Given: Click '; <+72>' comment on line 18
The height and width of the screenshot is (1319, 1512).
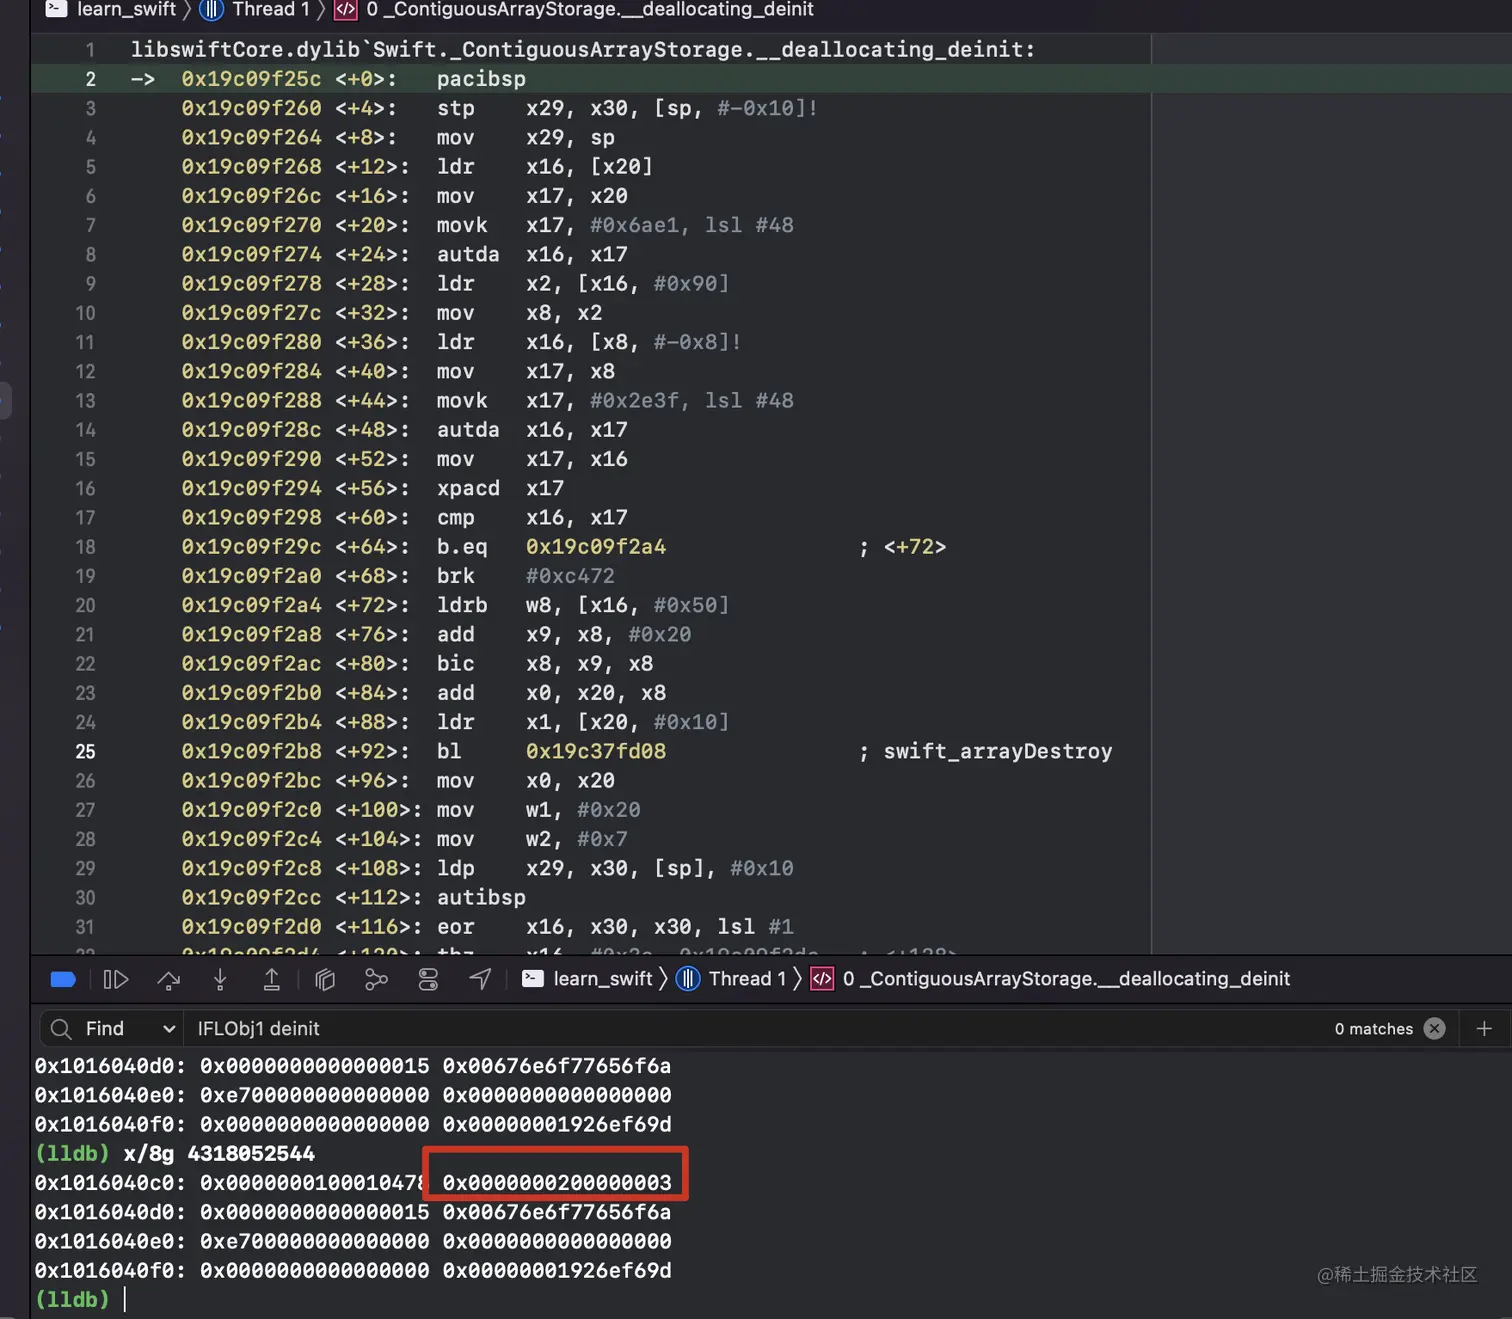Looking at the screenshot, I should pyautogui.click(x=903, y=547).
